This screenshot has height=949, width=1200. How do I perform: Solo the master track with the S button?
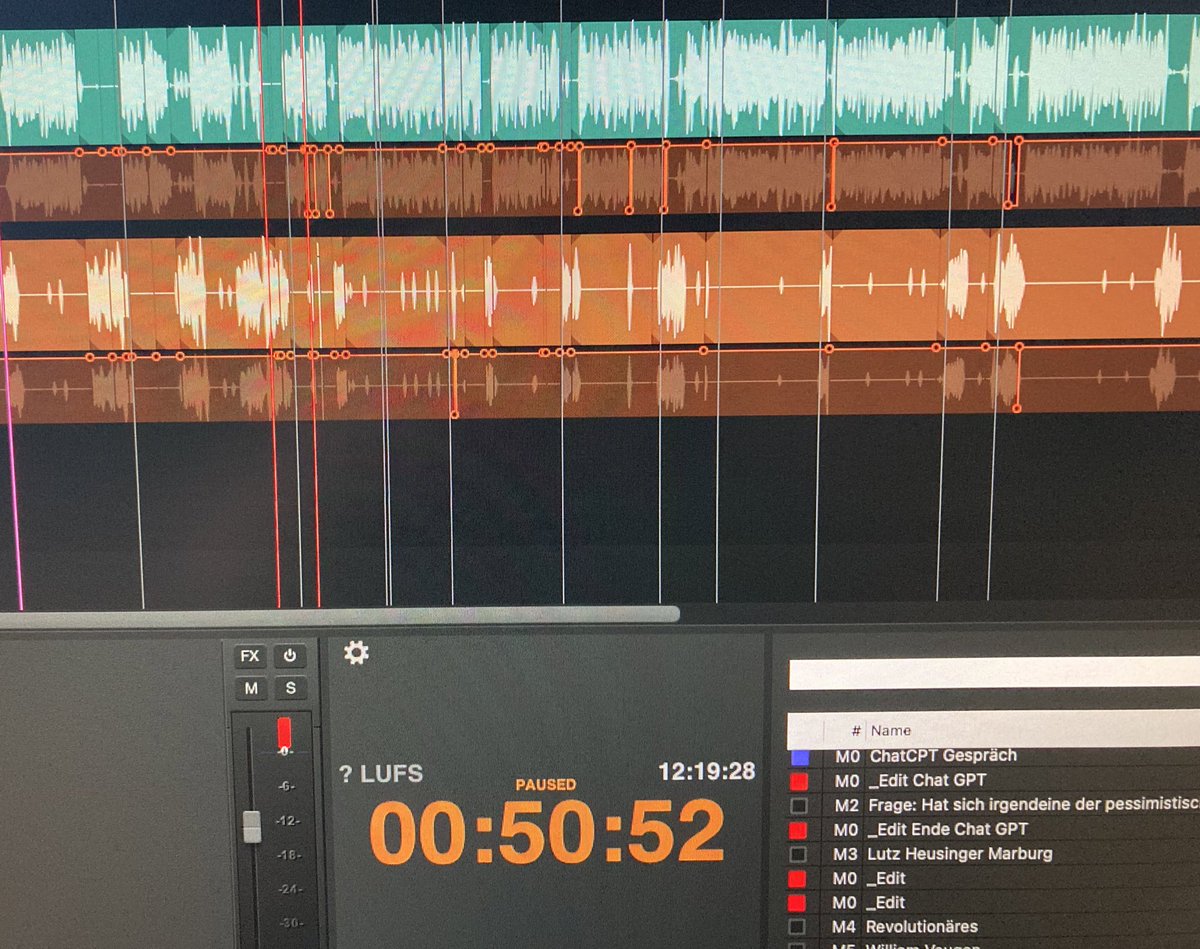click(290, 688)
